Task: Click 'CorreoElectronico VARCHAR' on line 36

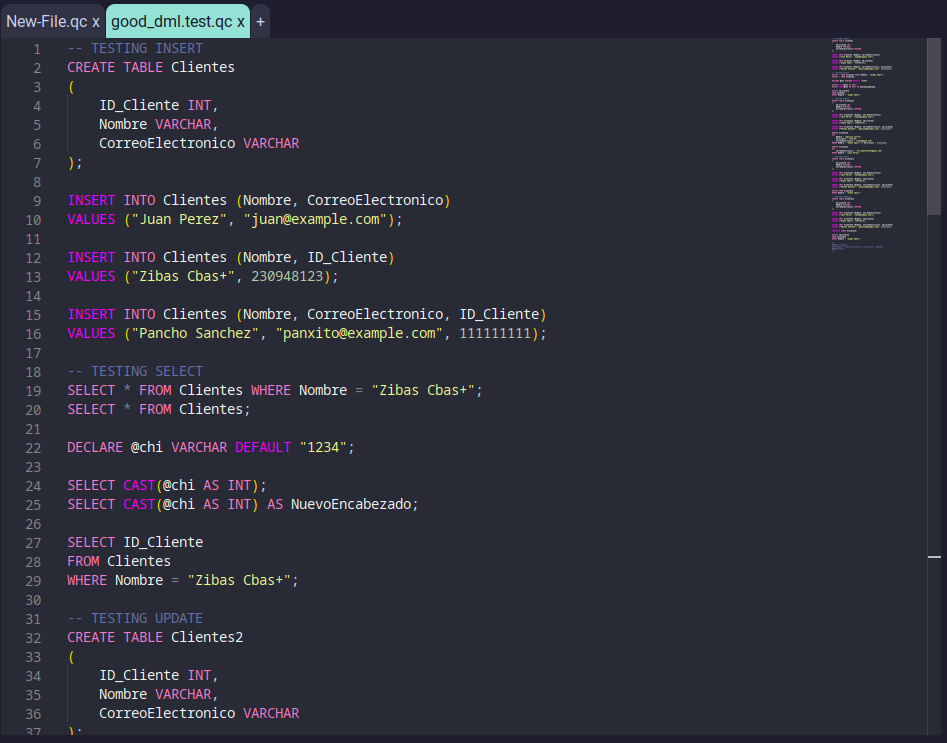Action: pos(199,713)
